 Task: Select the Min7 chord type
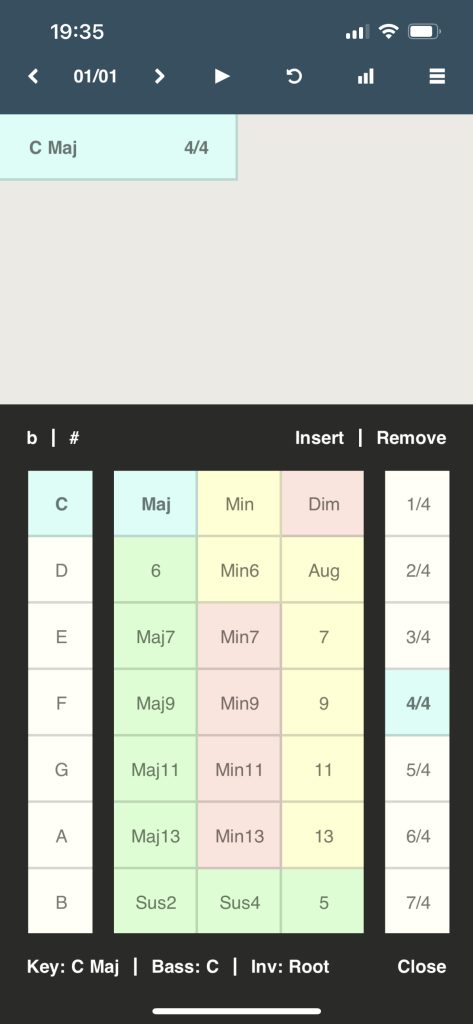pyautogui.click(x=239, y=637)
